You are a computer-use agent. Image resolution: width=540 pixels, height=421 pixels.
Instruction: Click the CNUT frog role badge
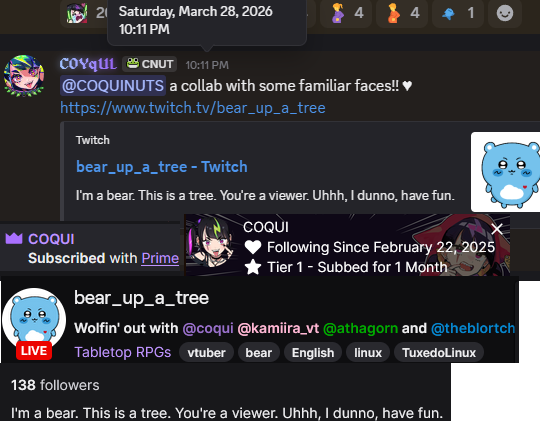(149, 64)
